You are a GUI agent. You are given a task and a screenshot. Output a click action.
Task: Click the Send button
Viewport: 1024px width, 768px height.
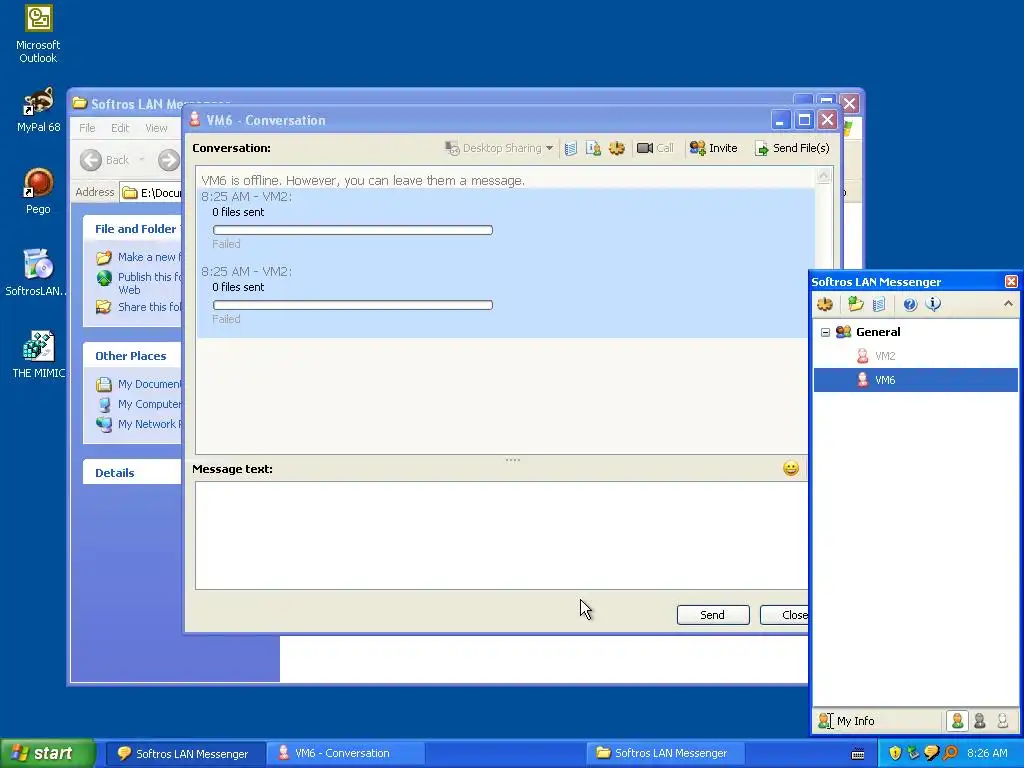click(x=712, y=615)
